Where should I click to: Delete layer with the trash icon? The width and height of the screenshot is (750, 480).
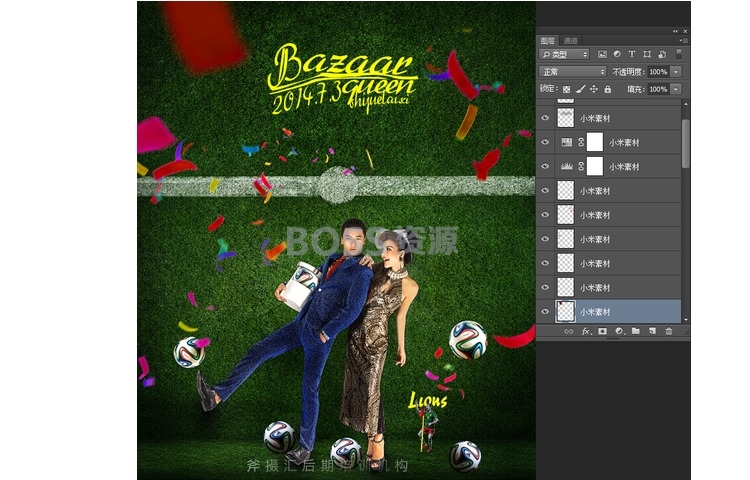pyautogui.click(x=669, y=331)
